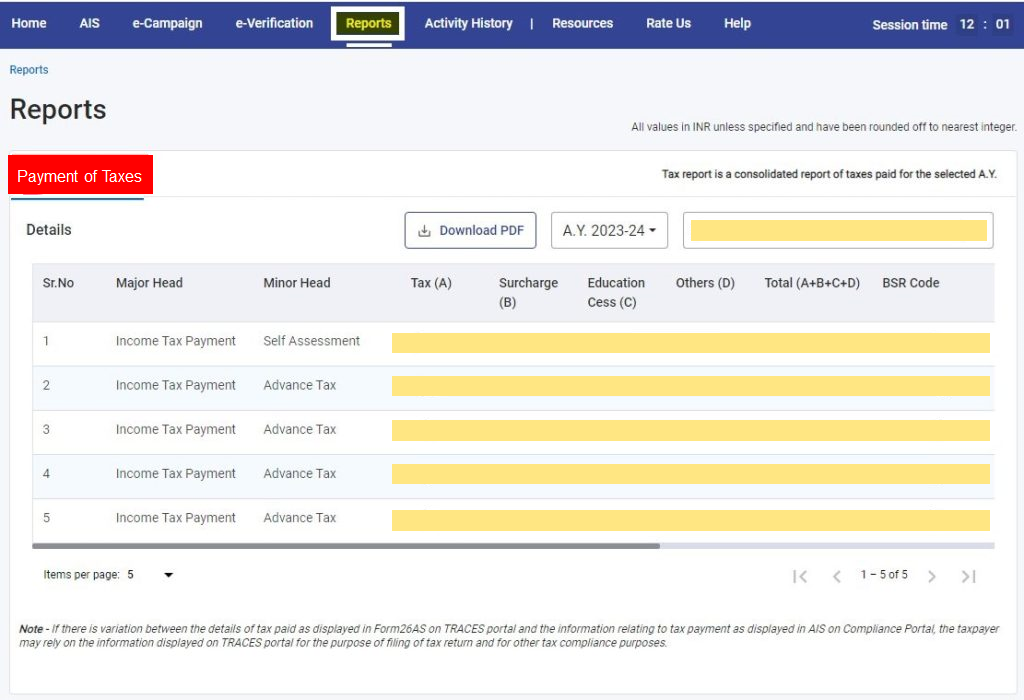Click the horizontal table scrollbar
The image size is (1024, 700).
pos(345,546)
